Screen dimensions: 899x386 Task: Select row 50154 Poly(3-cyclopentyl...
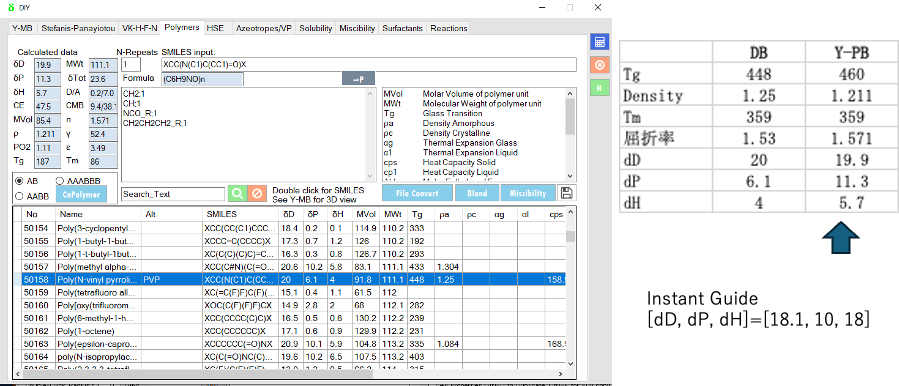(290, 228)
